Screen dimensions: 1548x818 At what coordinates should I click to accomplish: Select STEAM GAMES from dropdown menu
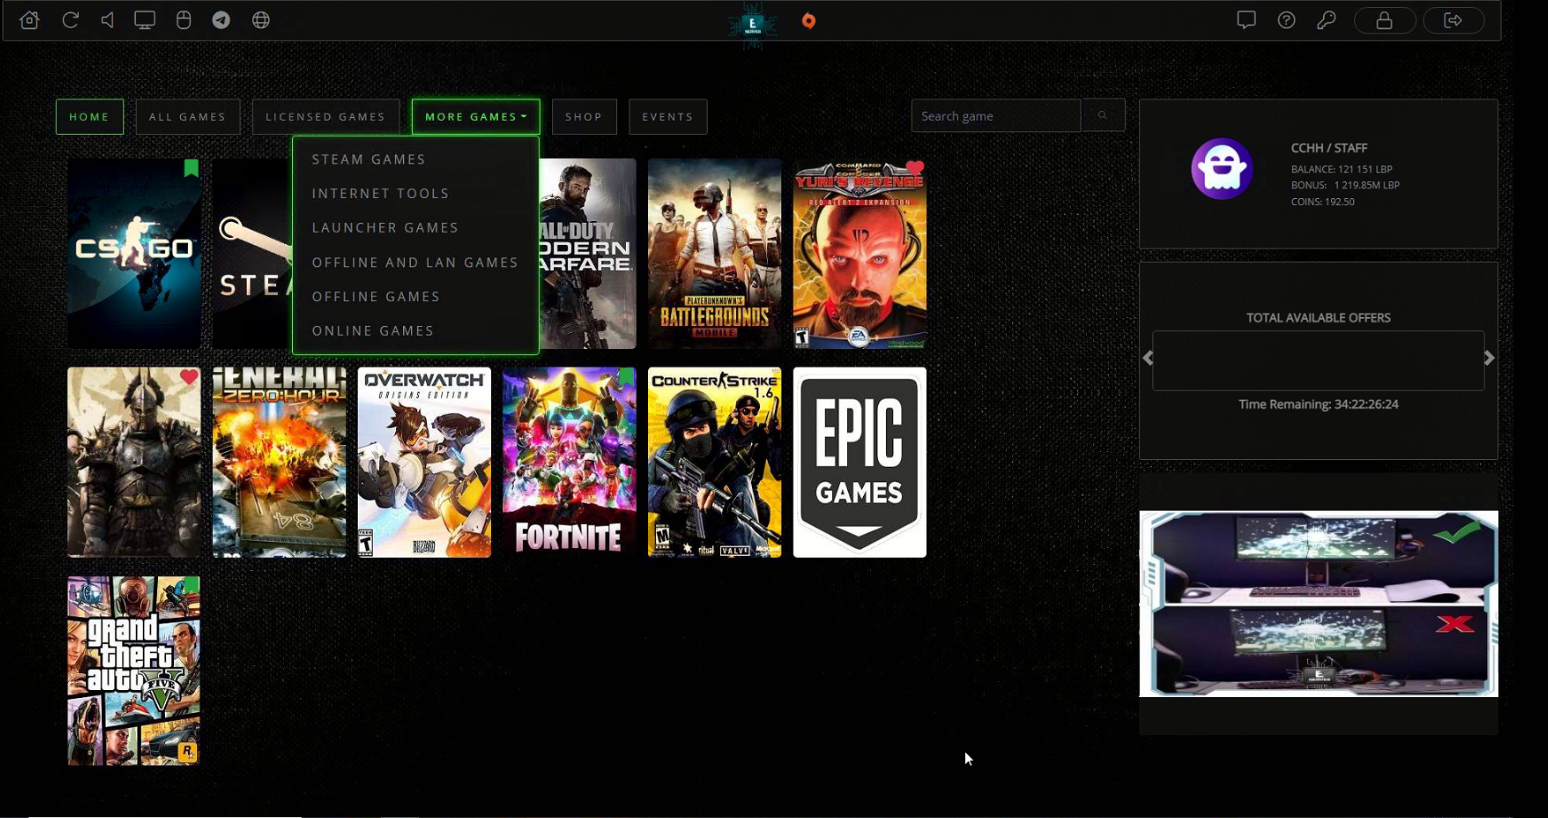point(369,159)
